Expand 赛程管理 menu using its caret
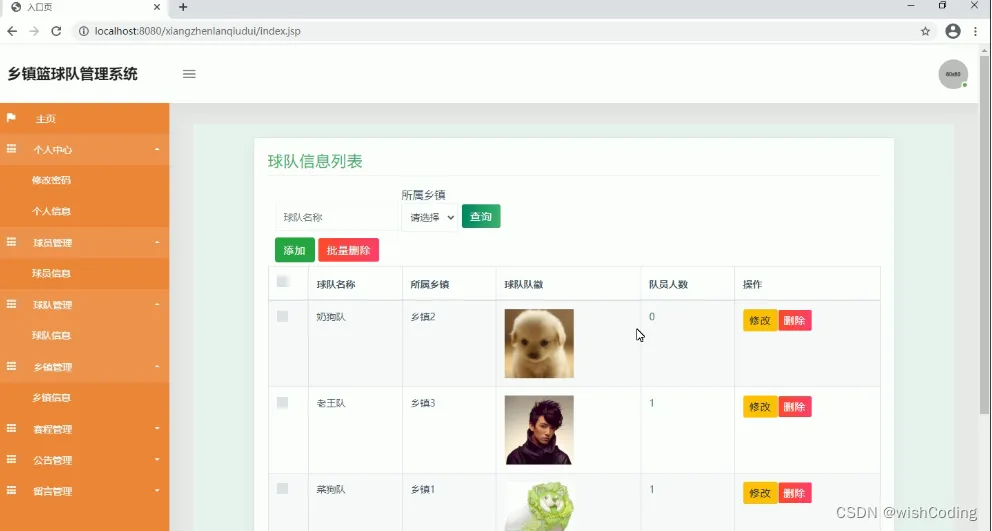This screenshot has width=992, height=531. (x=157, y=428)
